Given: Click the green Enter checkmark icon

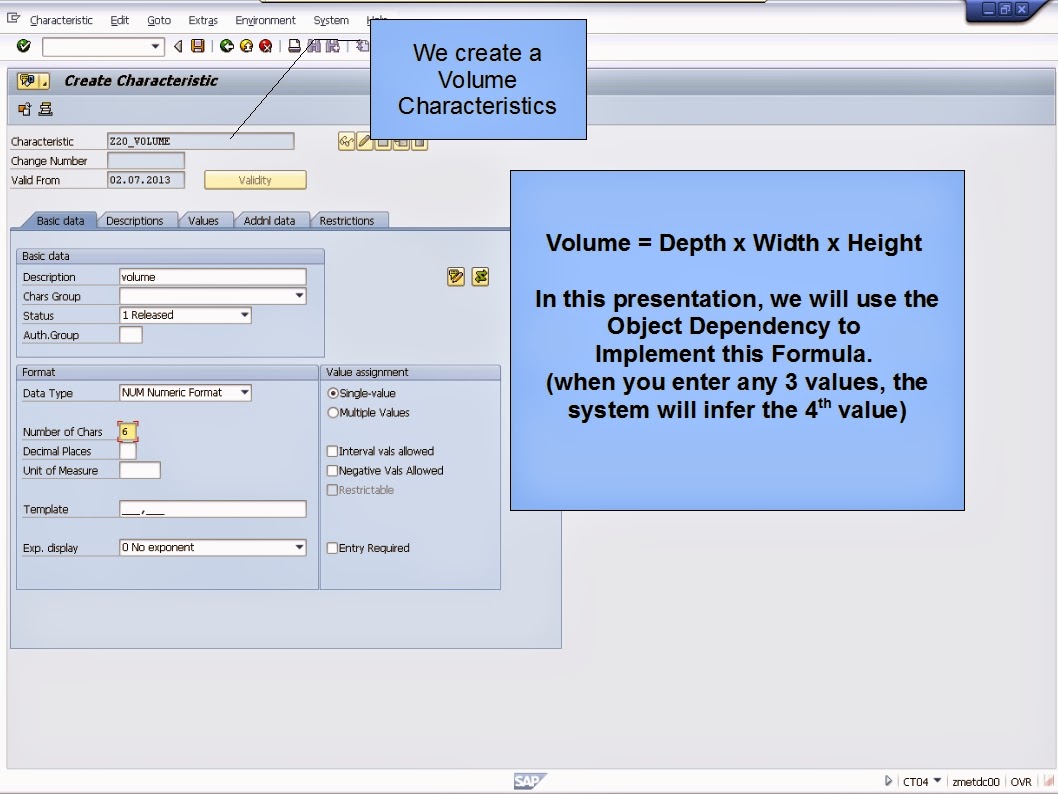Looking at the screenshot, I should point(24,46).
